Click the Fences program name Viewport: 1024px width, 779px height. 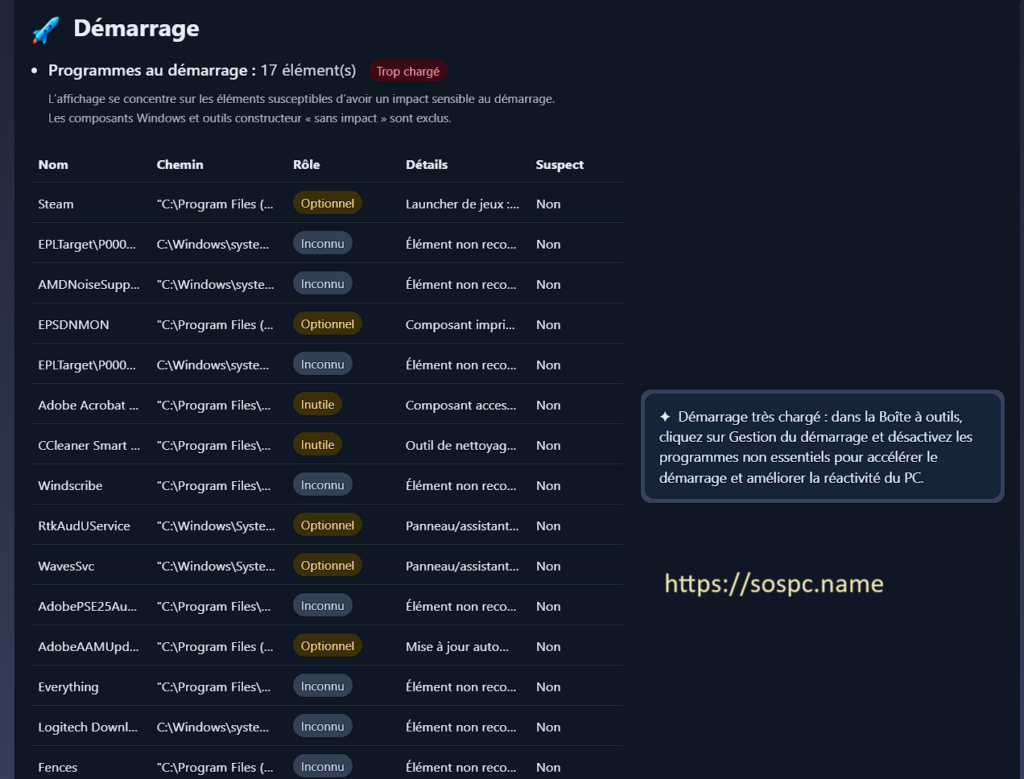click(57, 767)
